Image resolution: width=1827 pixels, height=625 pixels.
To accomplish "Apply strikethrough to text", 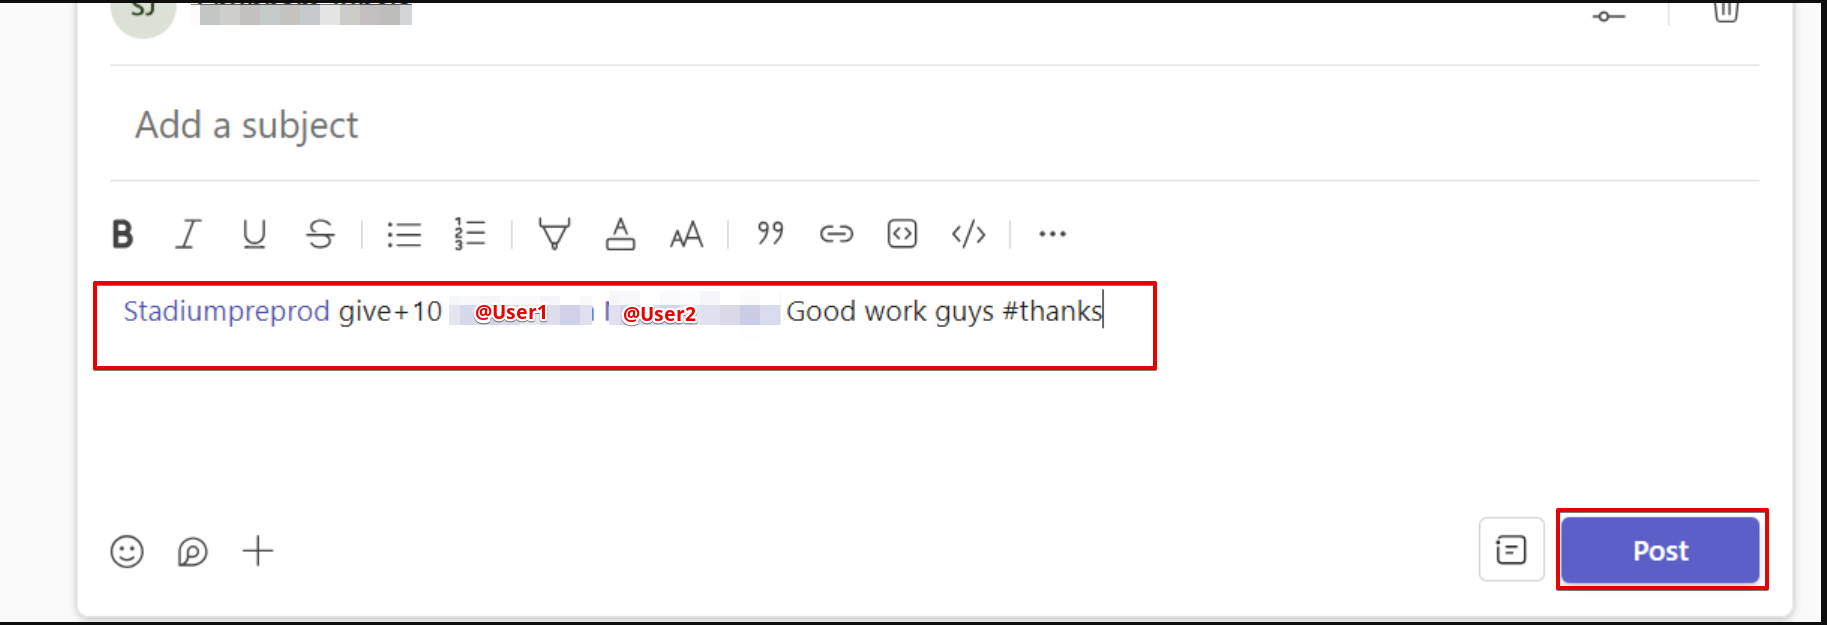I will [x=320, y=234].
